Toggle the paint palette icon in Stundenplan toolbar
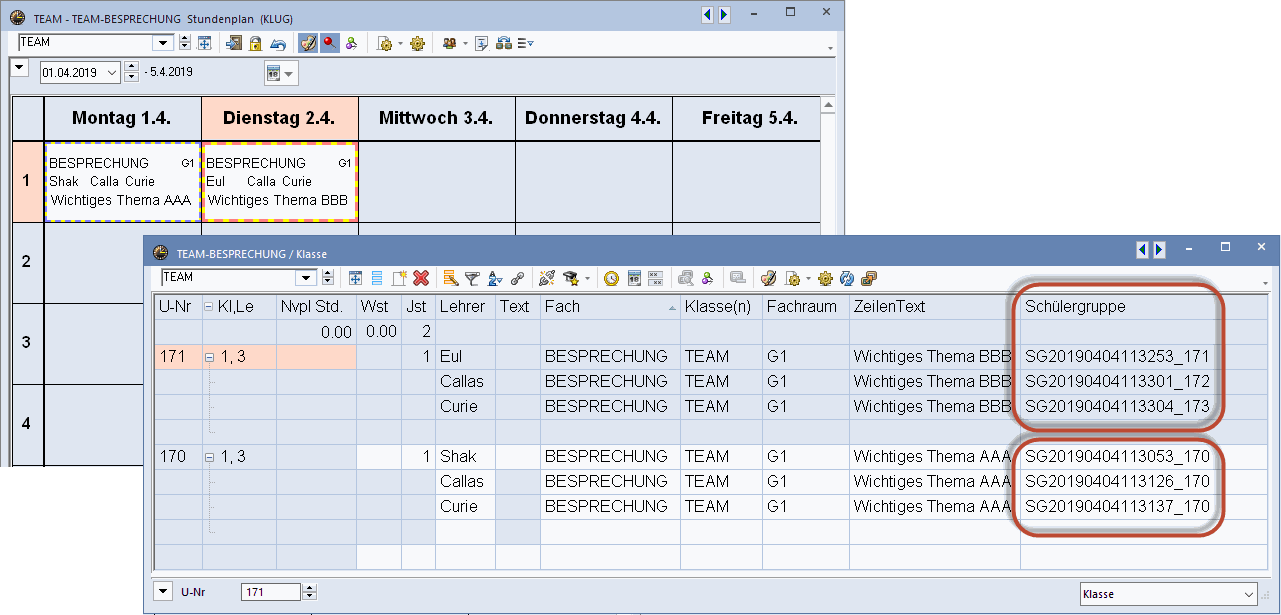This screenshot has width=1281, height=615. point(307,43)
